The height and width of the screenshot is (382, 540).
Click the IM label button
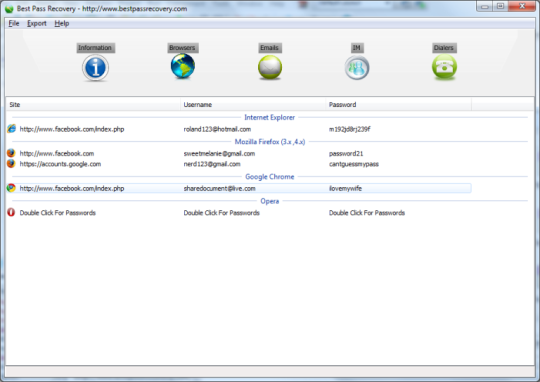357,48
